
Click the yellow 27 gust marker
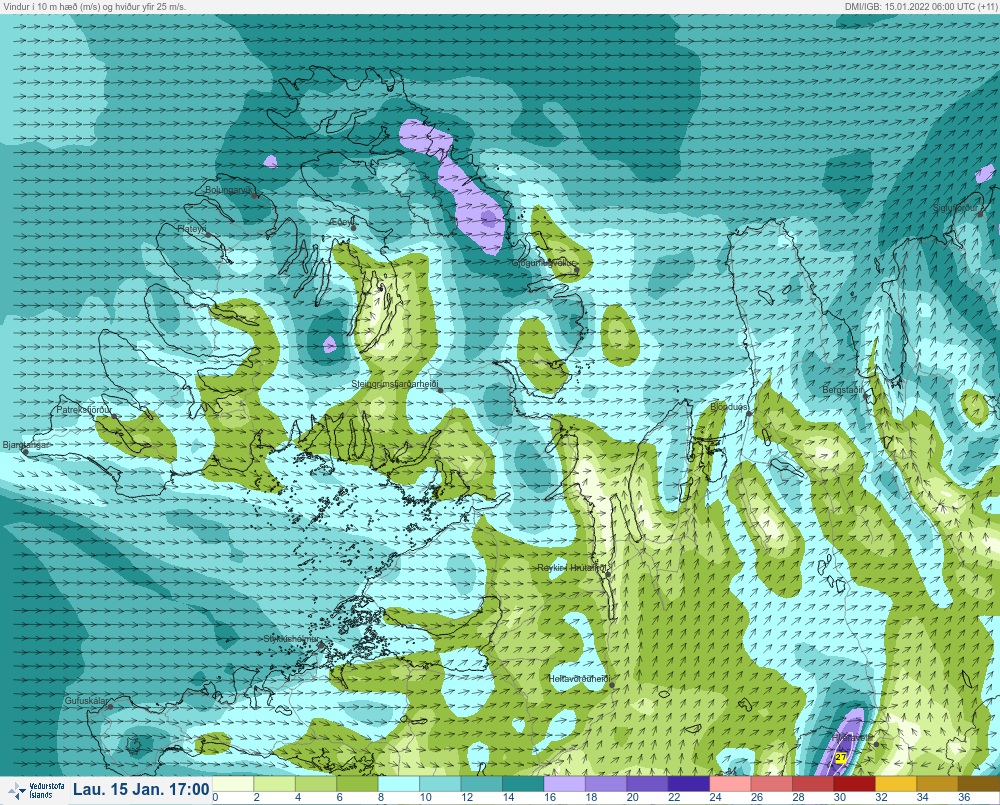click(841, 757)
